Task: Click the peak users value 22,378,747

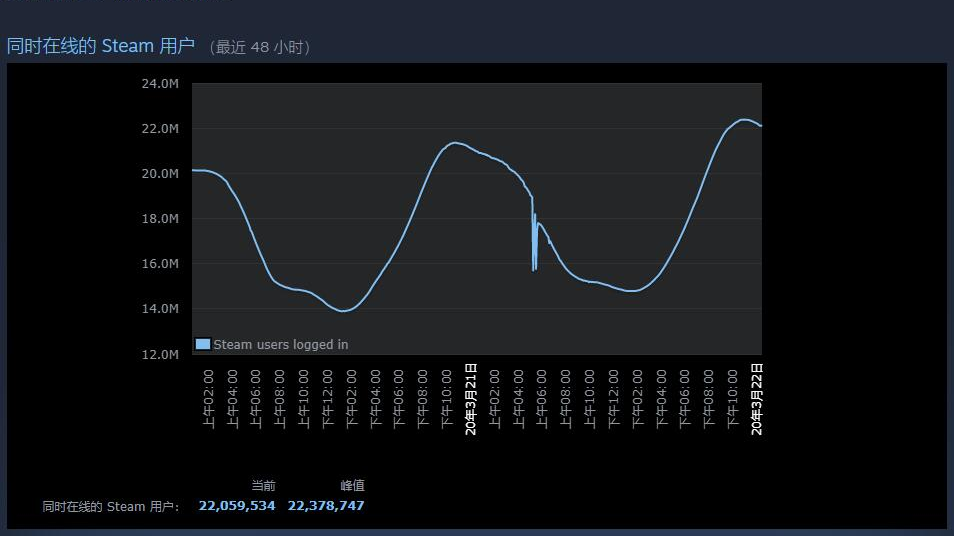Action: [x=326, y=506]
